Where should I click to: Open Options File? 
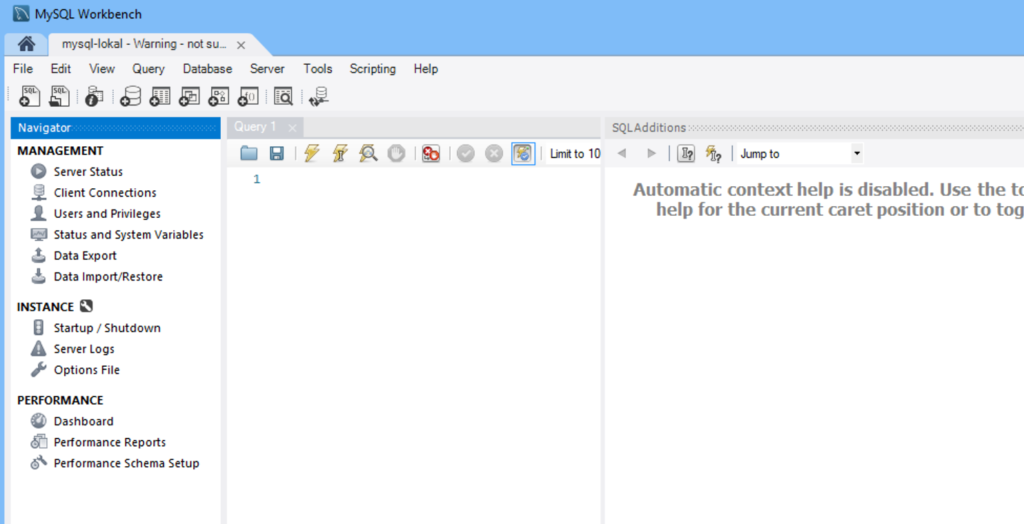(x=87, y=370)
